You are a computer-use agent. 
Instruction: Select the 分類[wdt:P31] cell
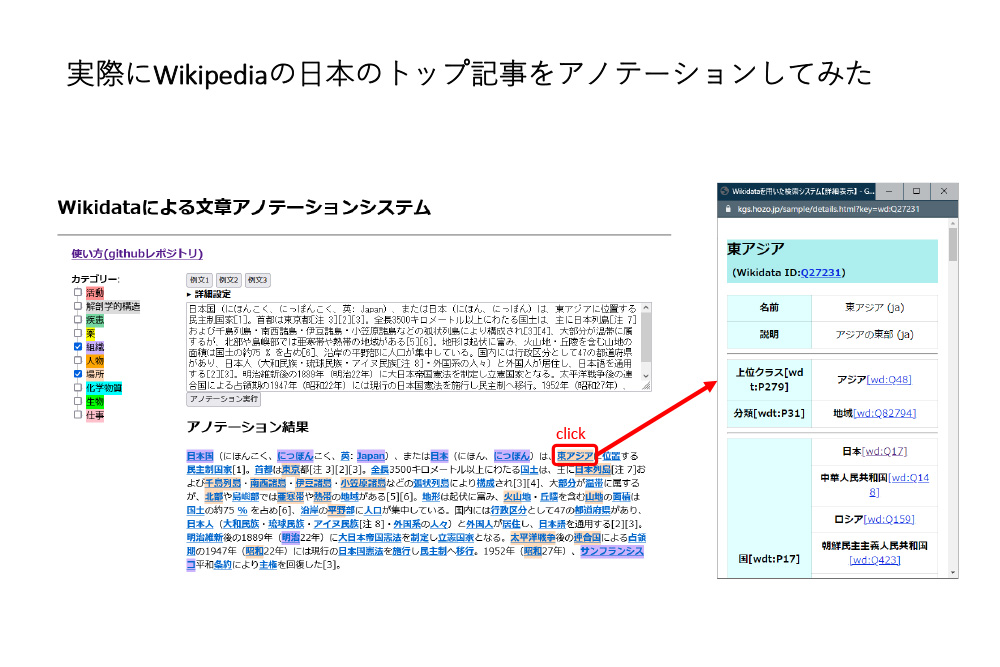click(769, 414)
